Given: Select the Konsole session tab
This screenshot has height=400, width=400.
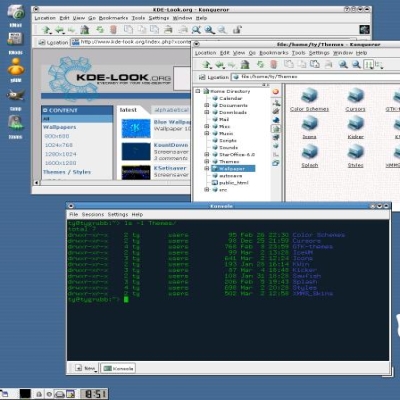Looking at the screenshot, I should [118, 368].
